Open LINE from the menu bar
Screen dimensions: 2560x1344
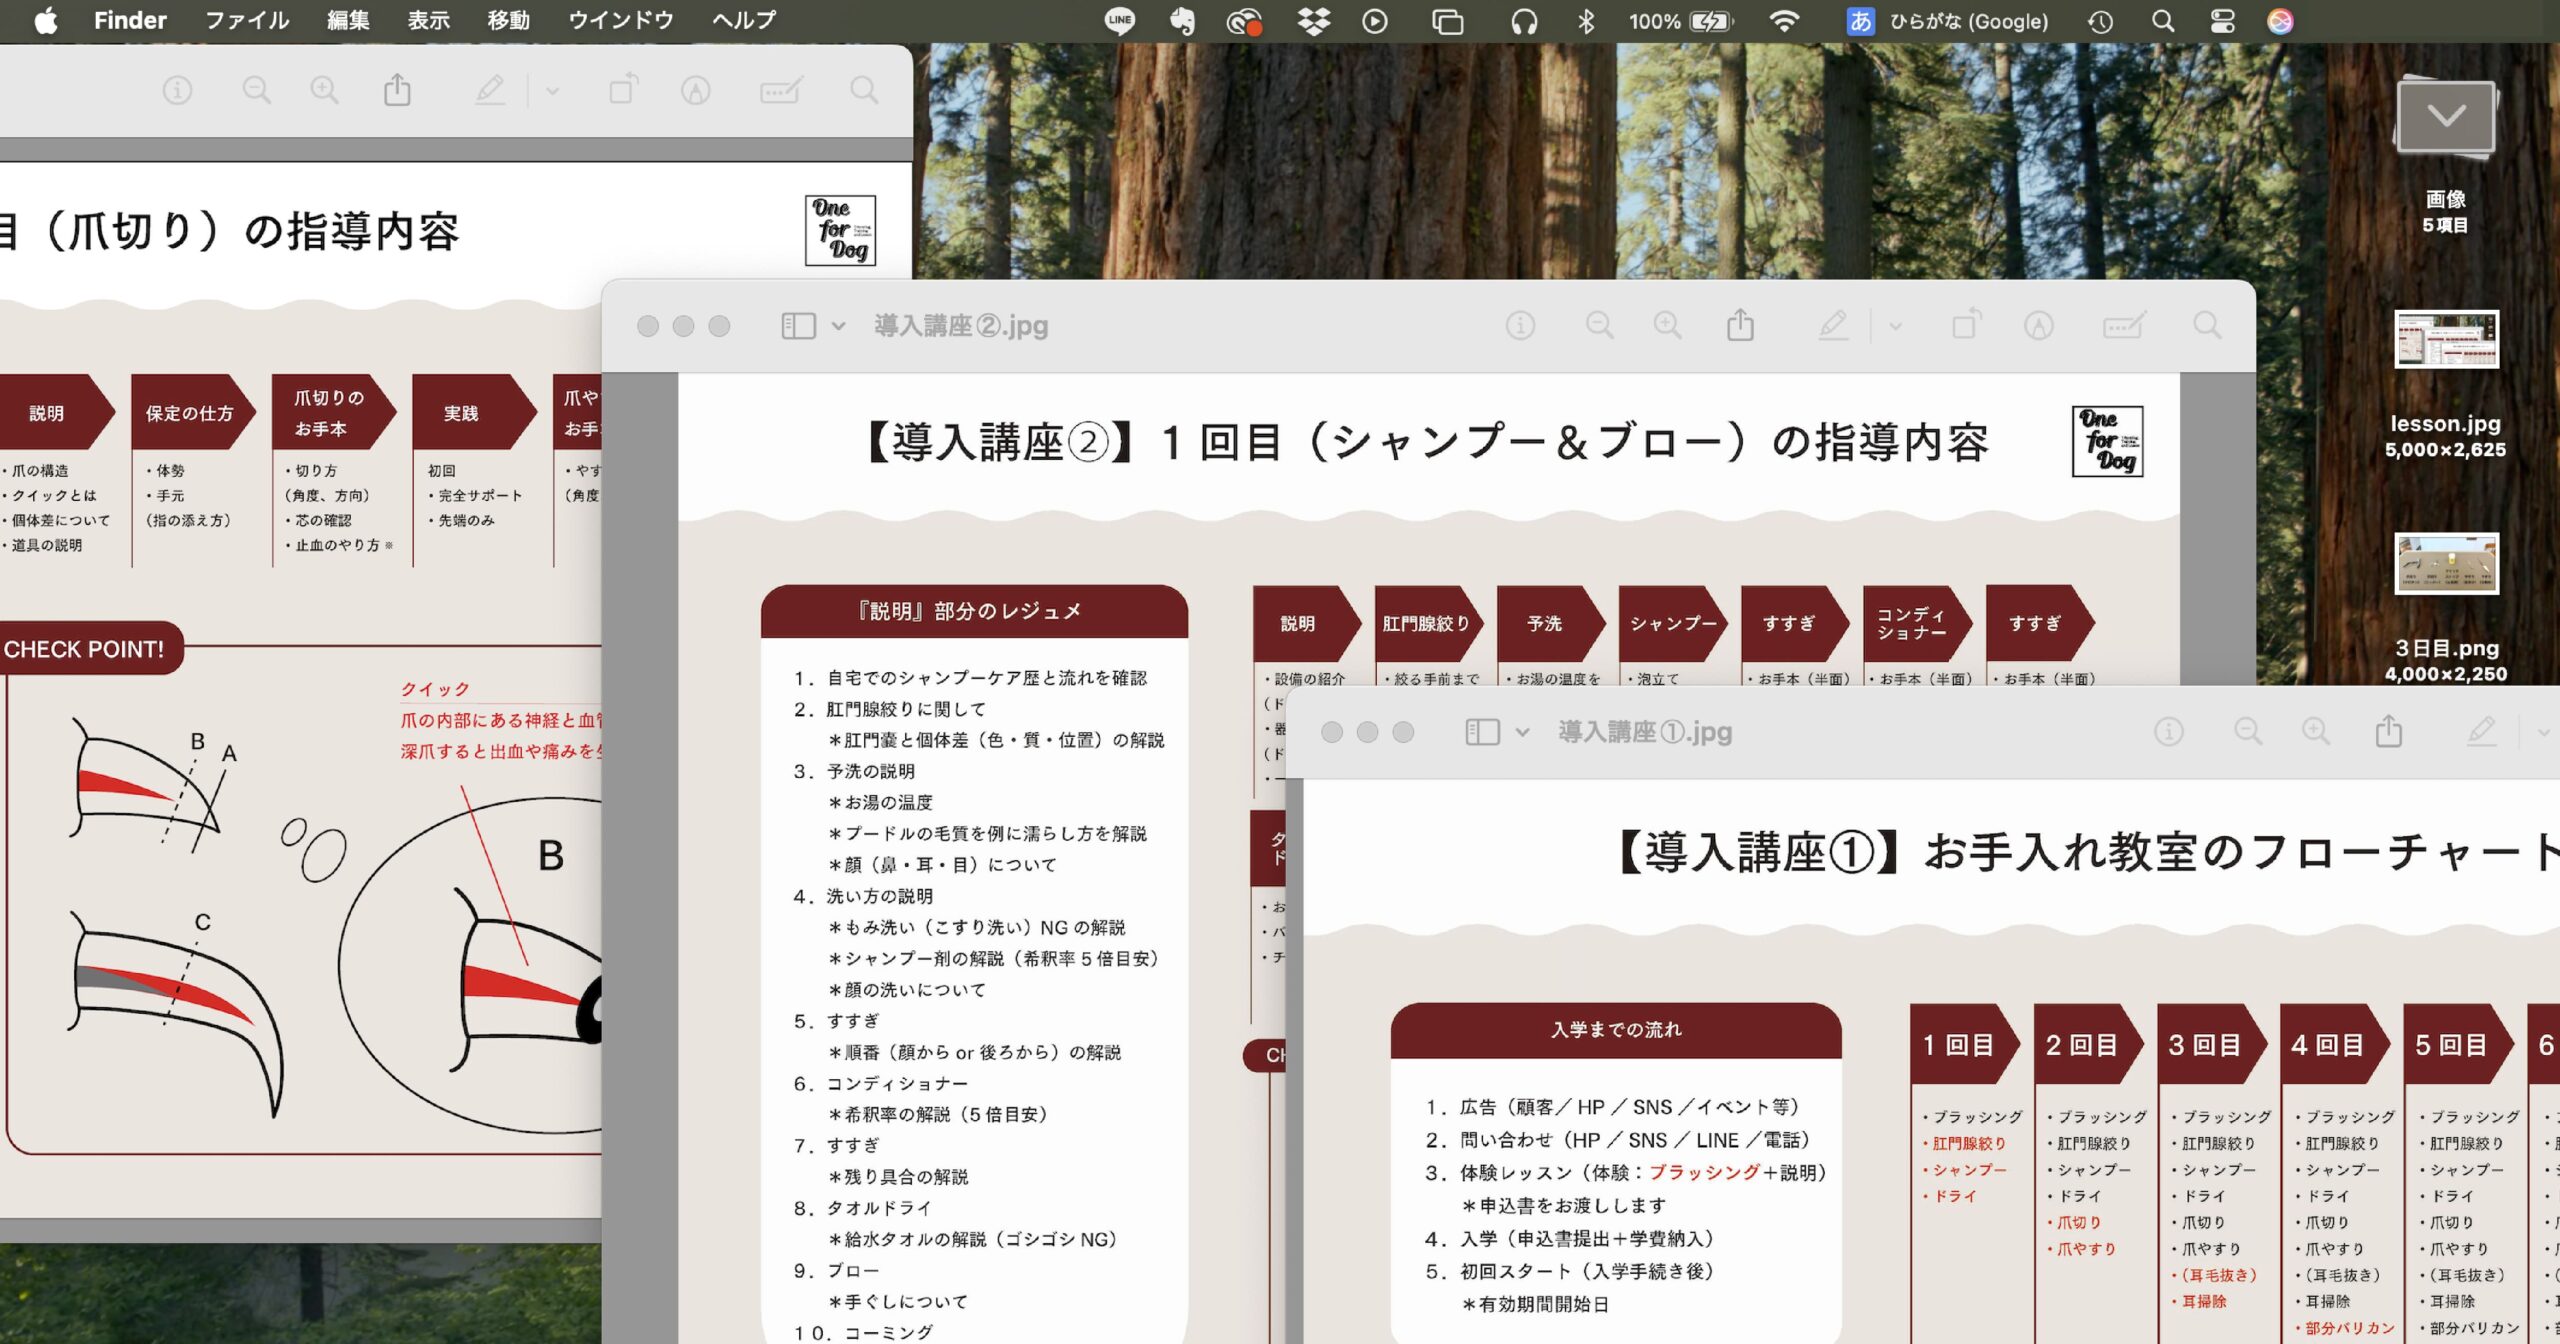[1120, 21]
